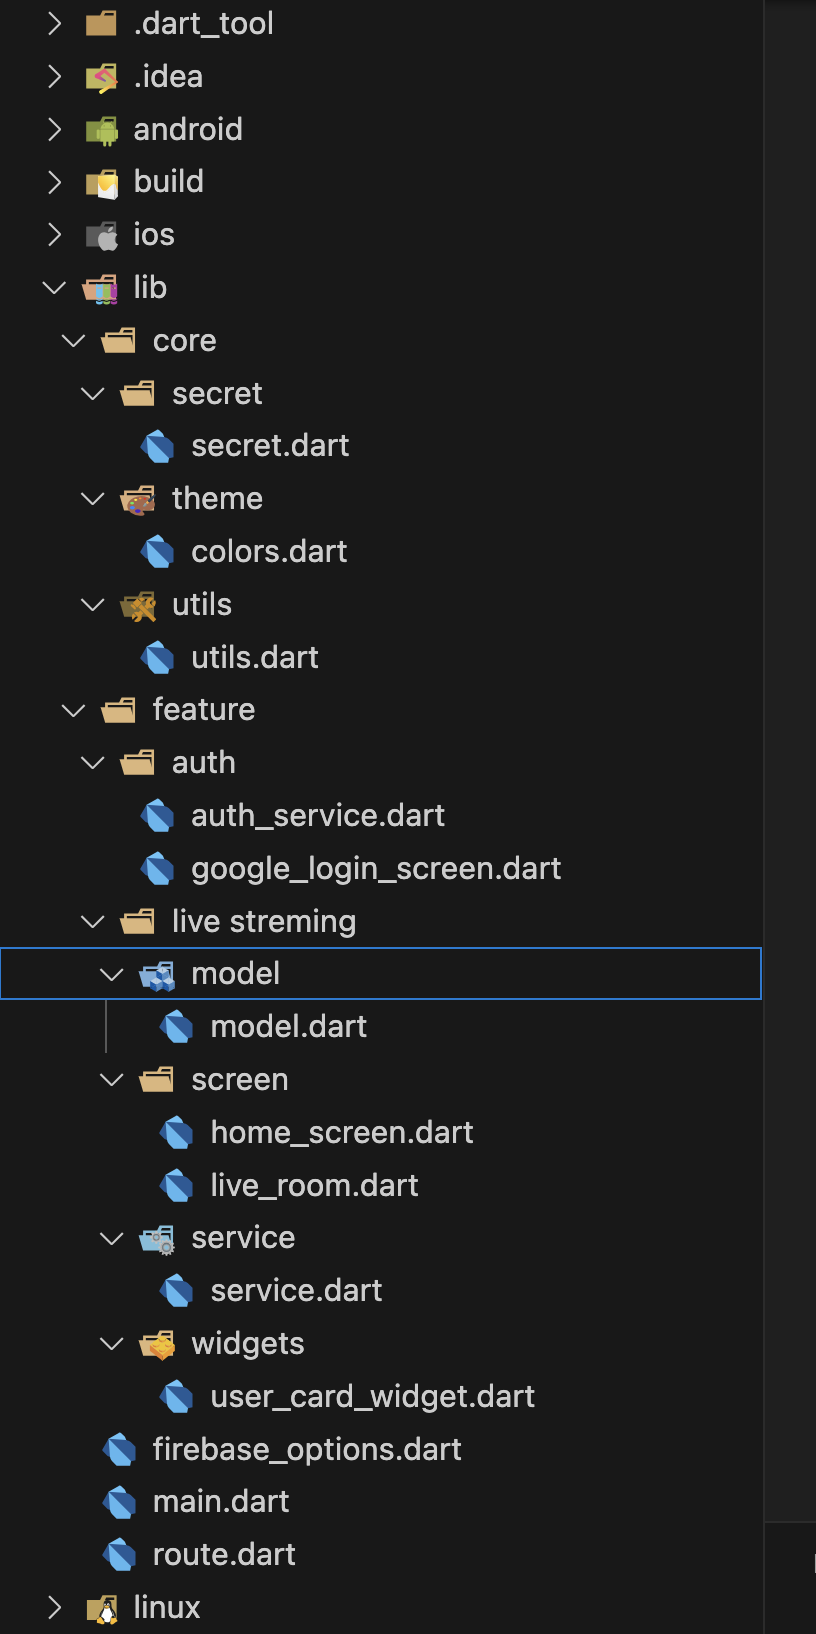Click the linux folder penguin icon
This screenshot has height=1634, width=816.
tap(101, 1609)
